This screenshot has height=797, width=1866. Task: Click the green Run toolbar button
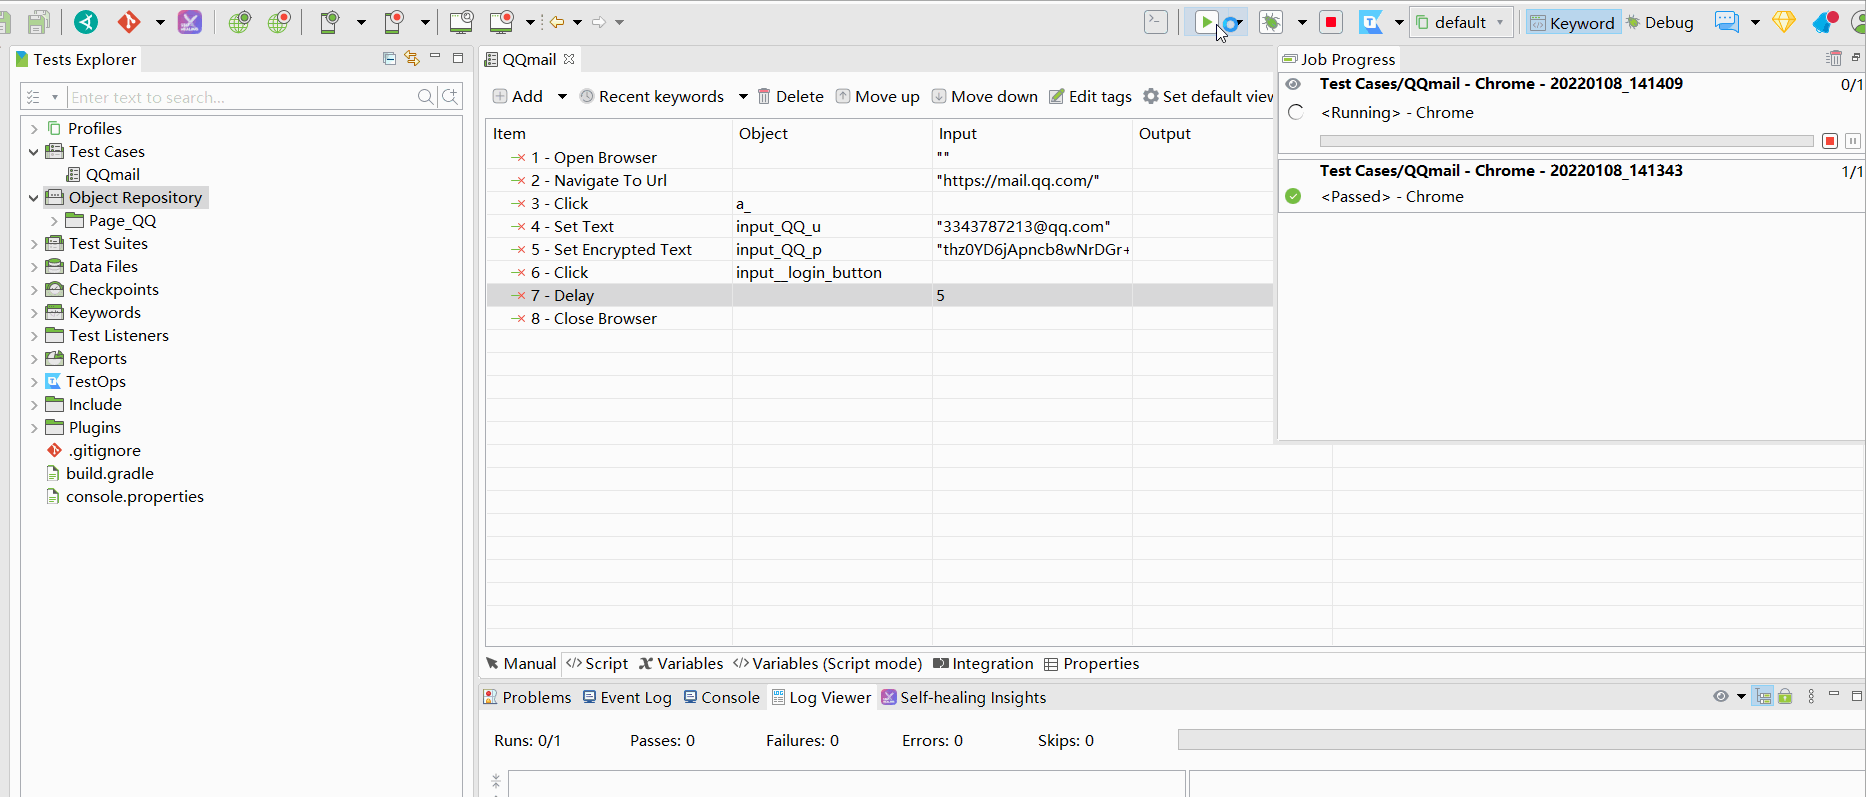[x=1206, y=22]
